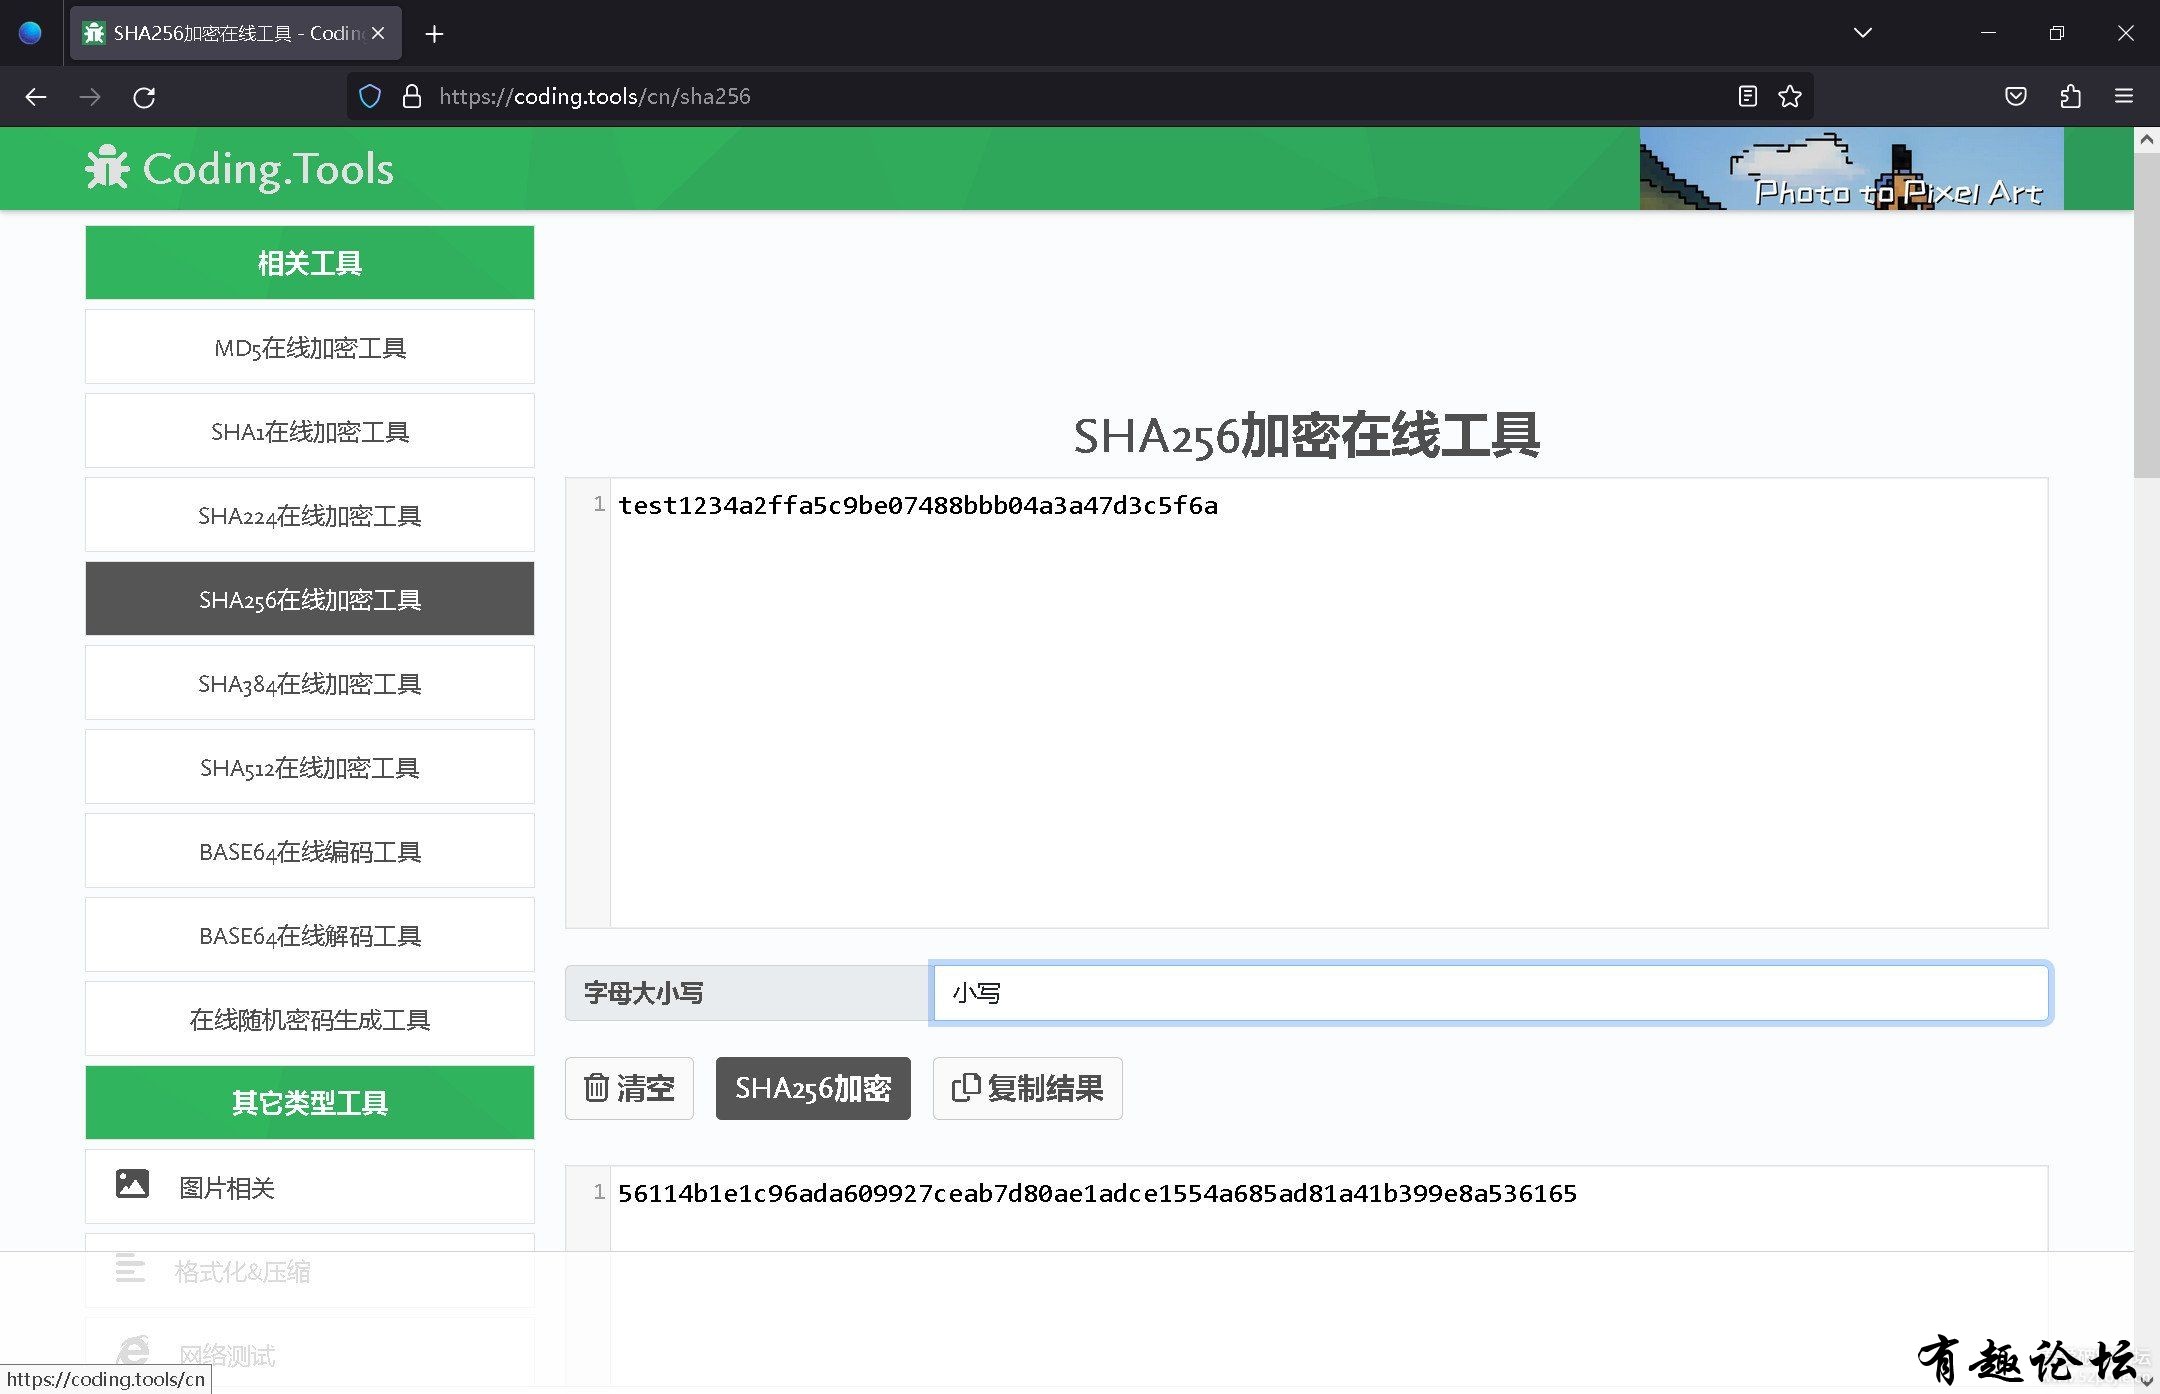Open SHA224在线加密工具 from the sidebar
The width and height of the screenshot is (2160, 1394).
pos(310,515)
